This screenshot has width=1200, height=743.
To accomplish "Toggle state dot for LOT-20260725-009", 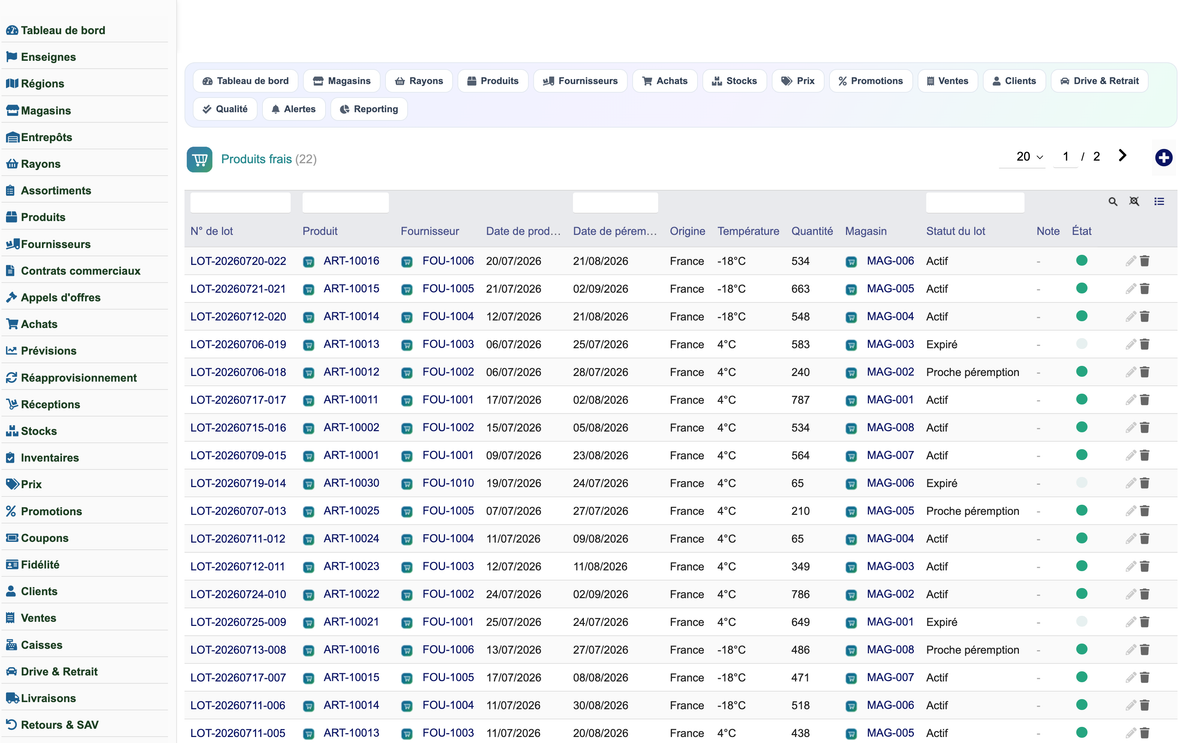I will tap(1081, 622).
